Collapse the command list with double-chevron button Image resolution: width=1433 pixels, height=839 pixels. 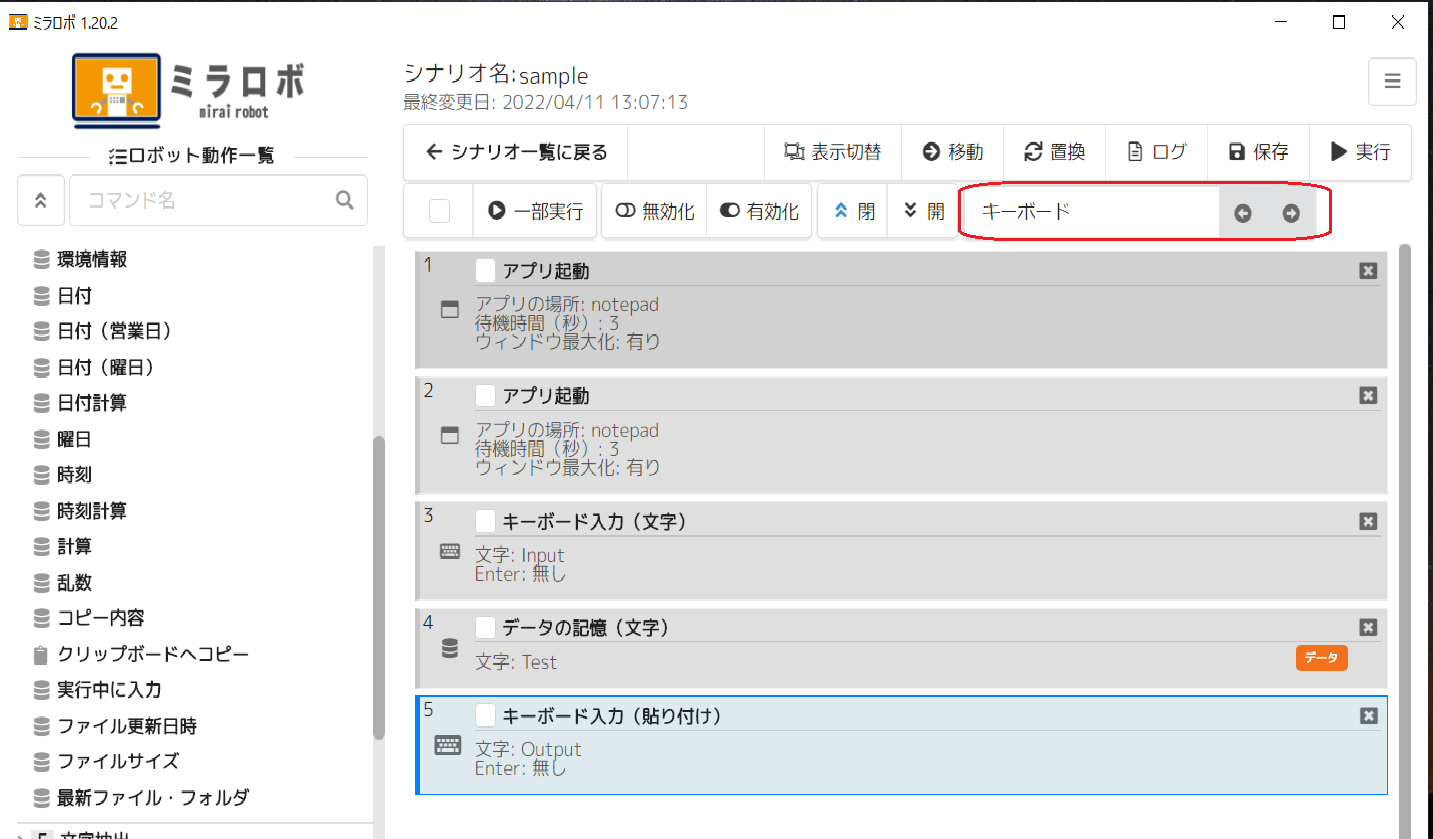tap(41, 200)
